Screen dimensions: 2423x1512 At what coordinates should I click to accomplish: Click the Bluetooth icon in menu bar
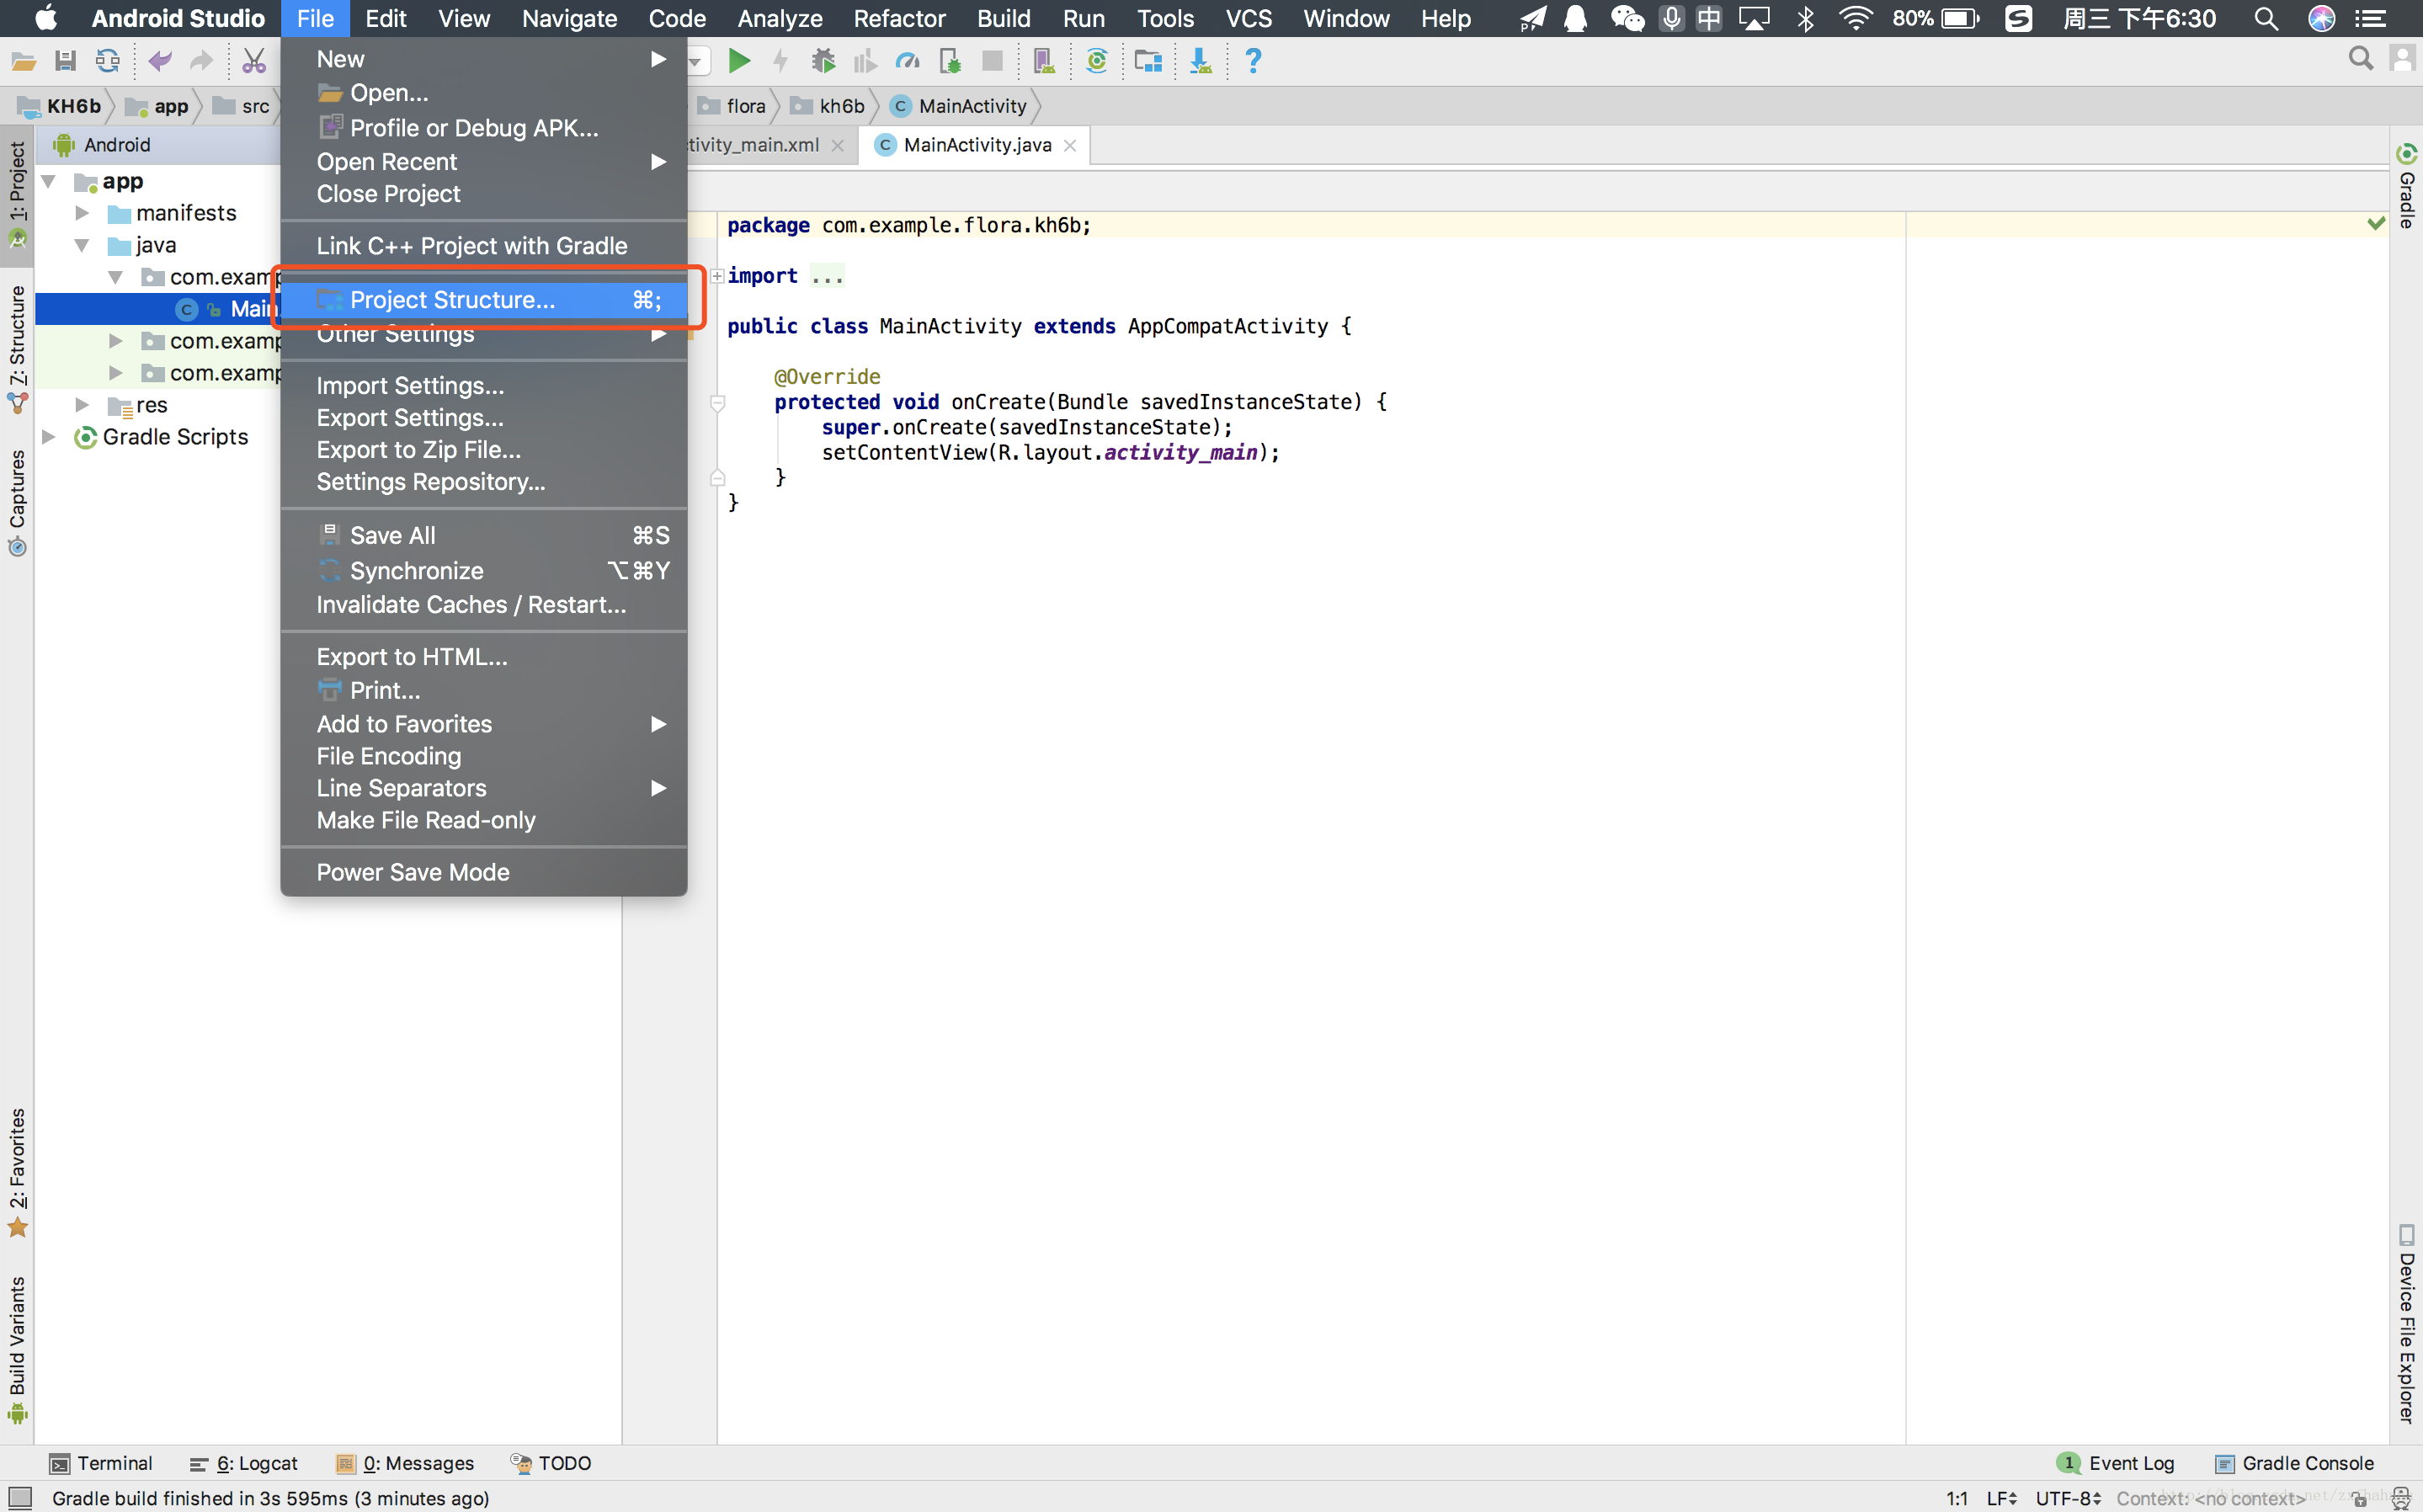[1806, 18]
